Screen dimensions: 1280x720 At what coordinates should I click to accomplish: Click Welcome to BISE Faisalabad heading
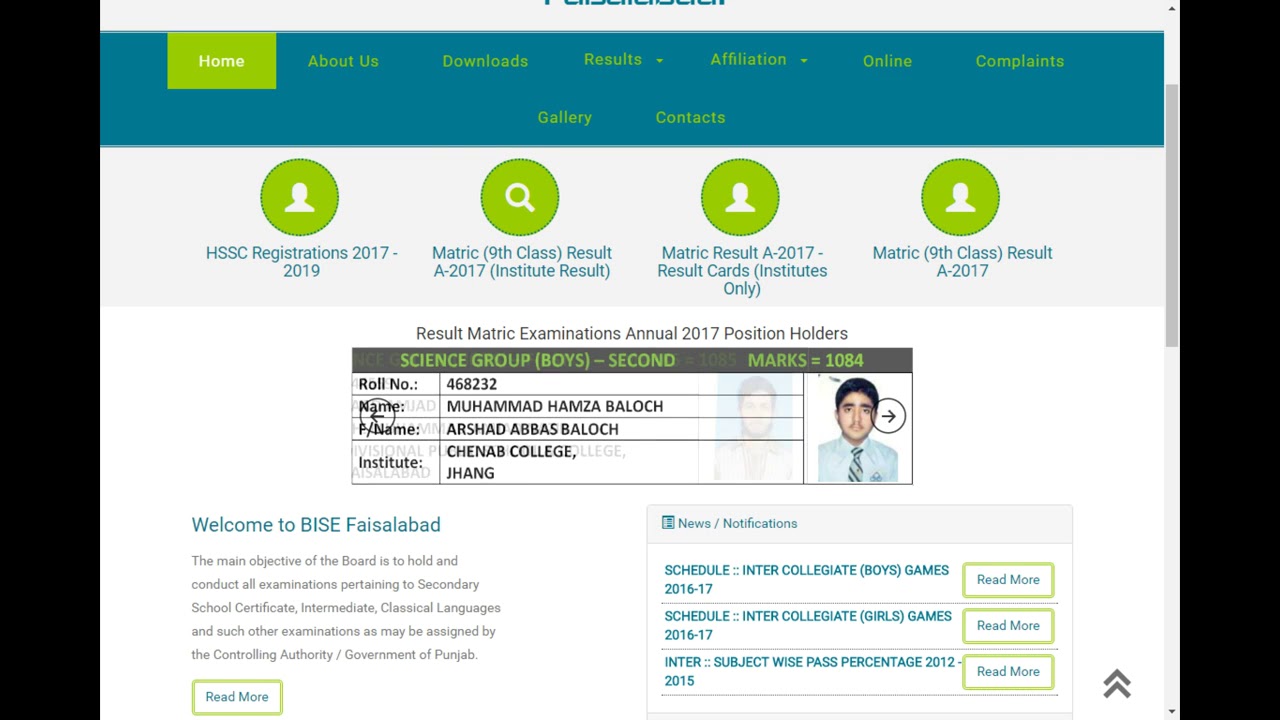click(316, 525)
